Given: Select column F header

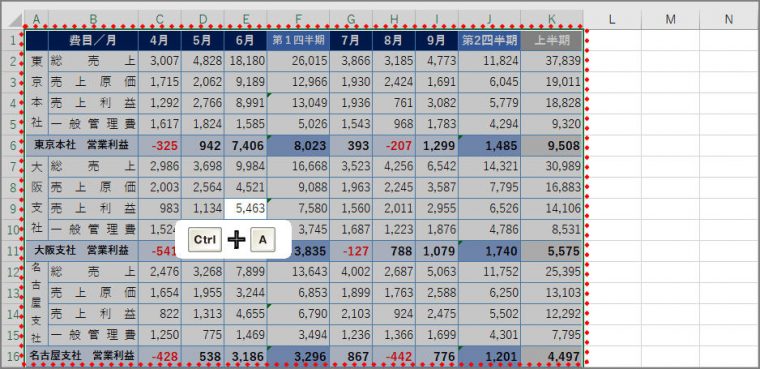Looking at the screenshot, I should coord(298,19).
